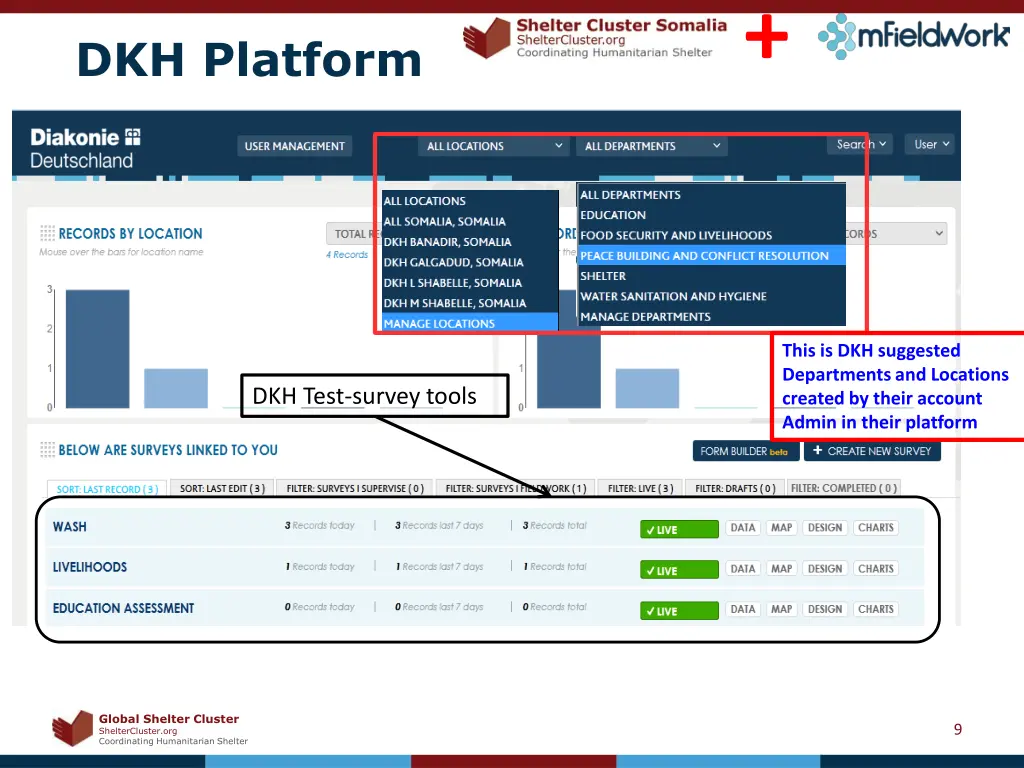Sort surveys by Last Record
Viewport: 1024px width, 768px height.
pos(107,488)
